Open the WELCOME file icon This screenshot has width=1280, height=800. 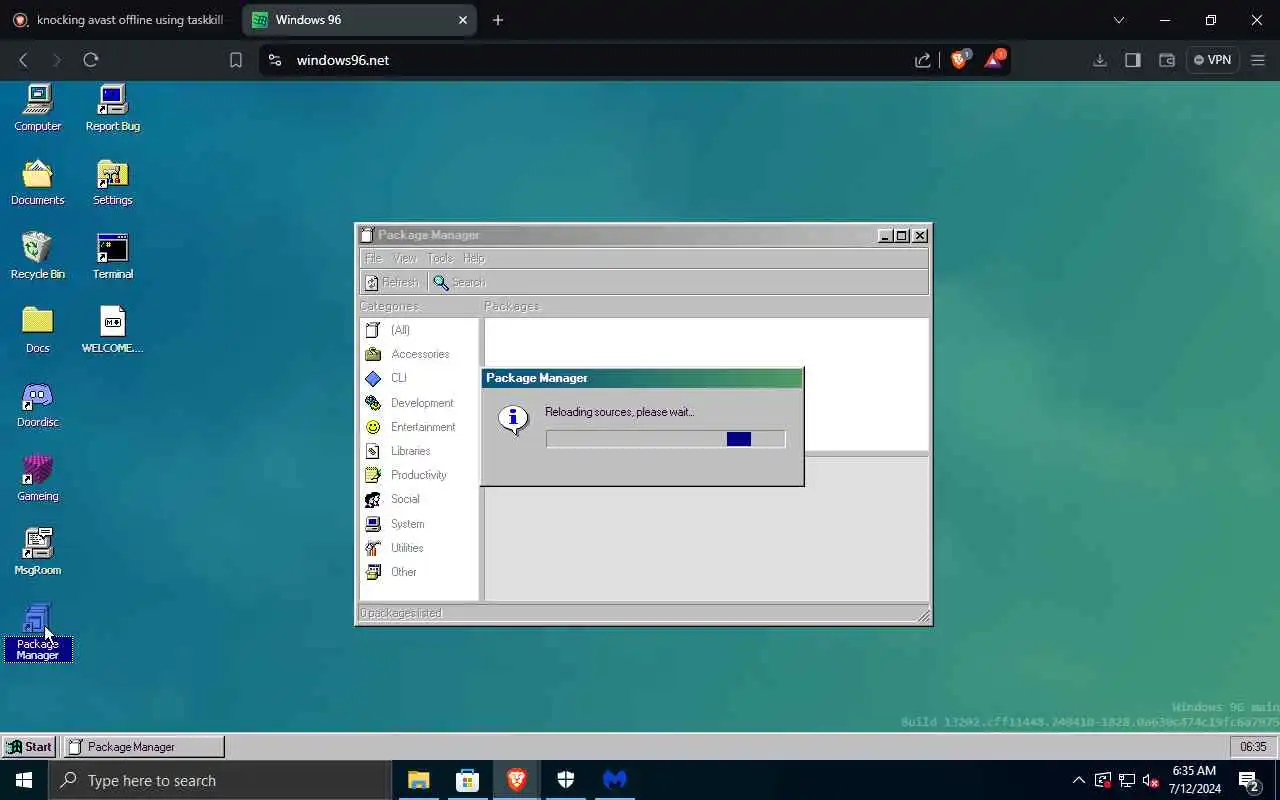point(112,330)
